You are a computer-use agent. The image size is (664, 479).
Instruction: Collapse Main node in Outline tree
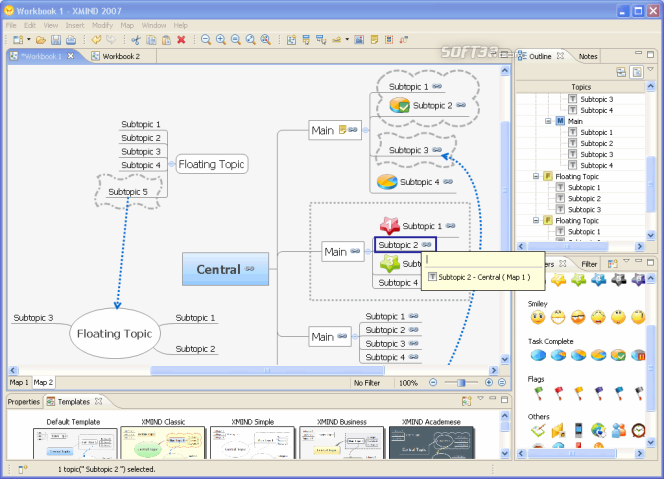(548, 121)
